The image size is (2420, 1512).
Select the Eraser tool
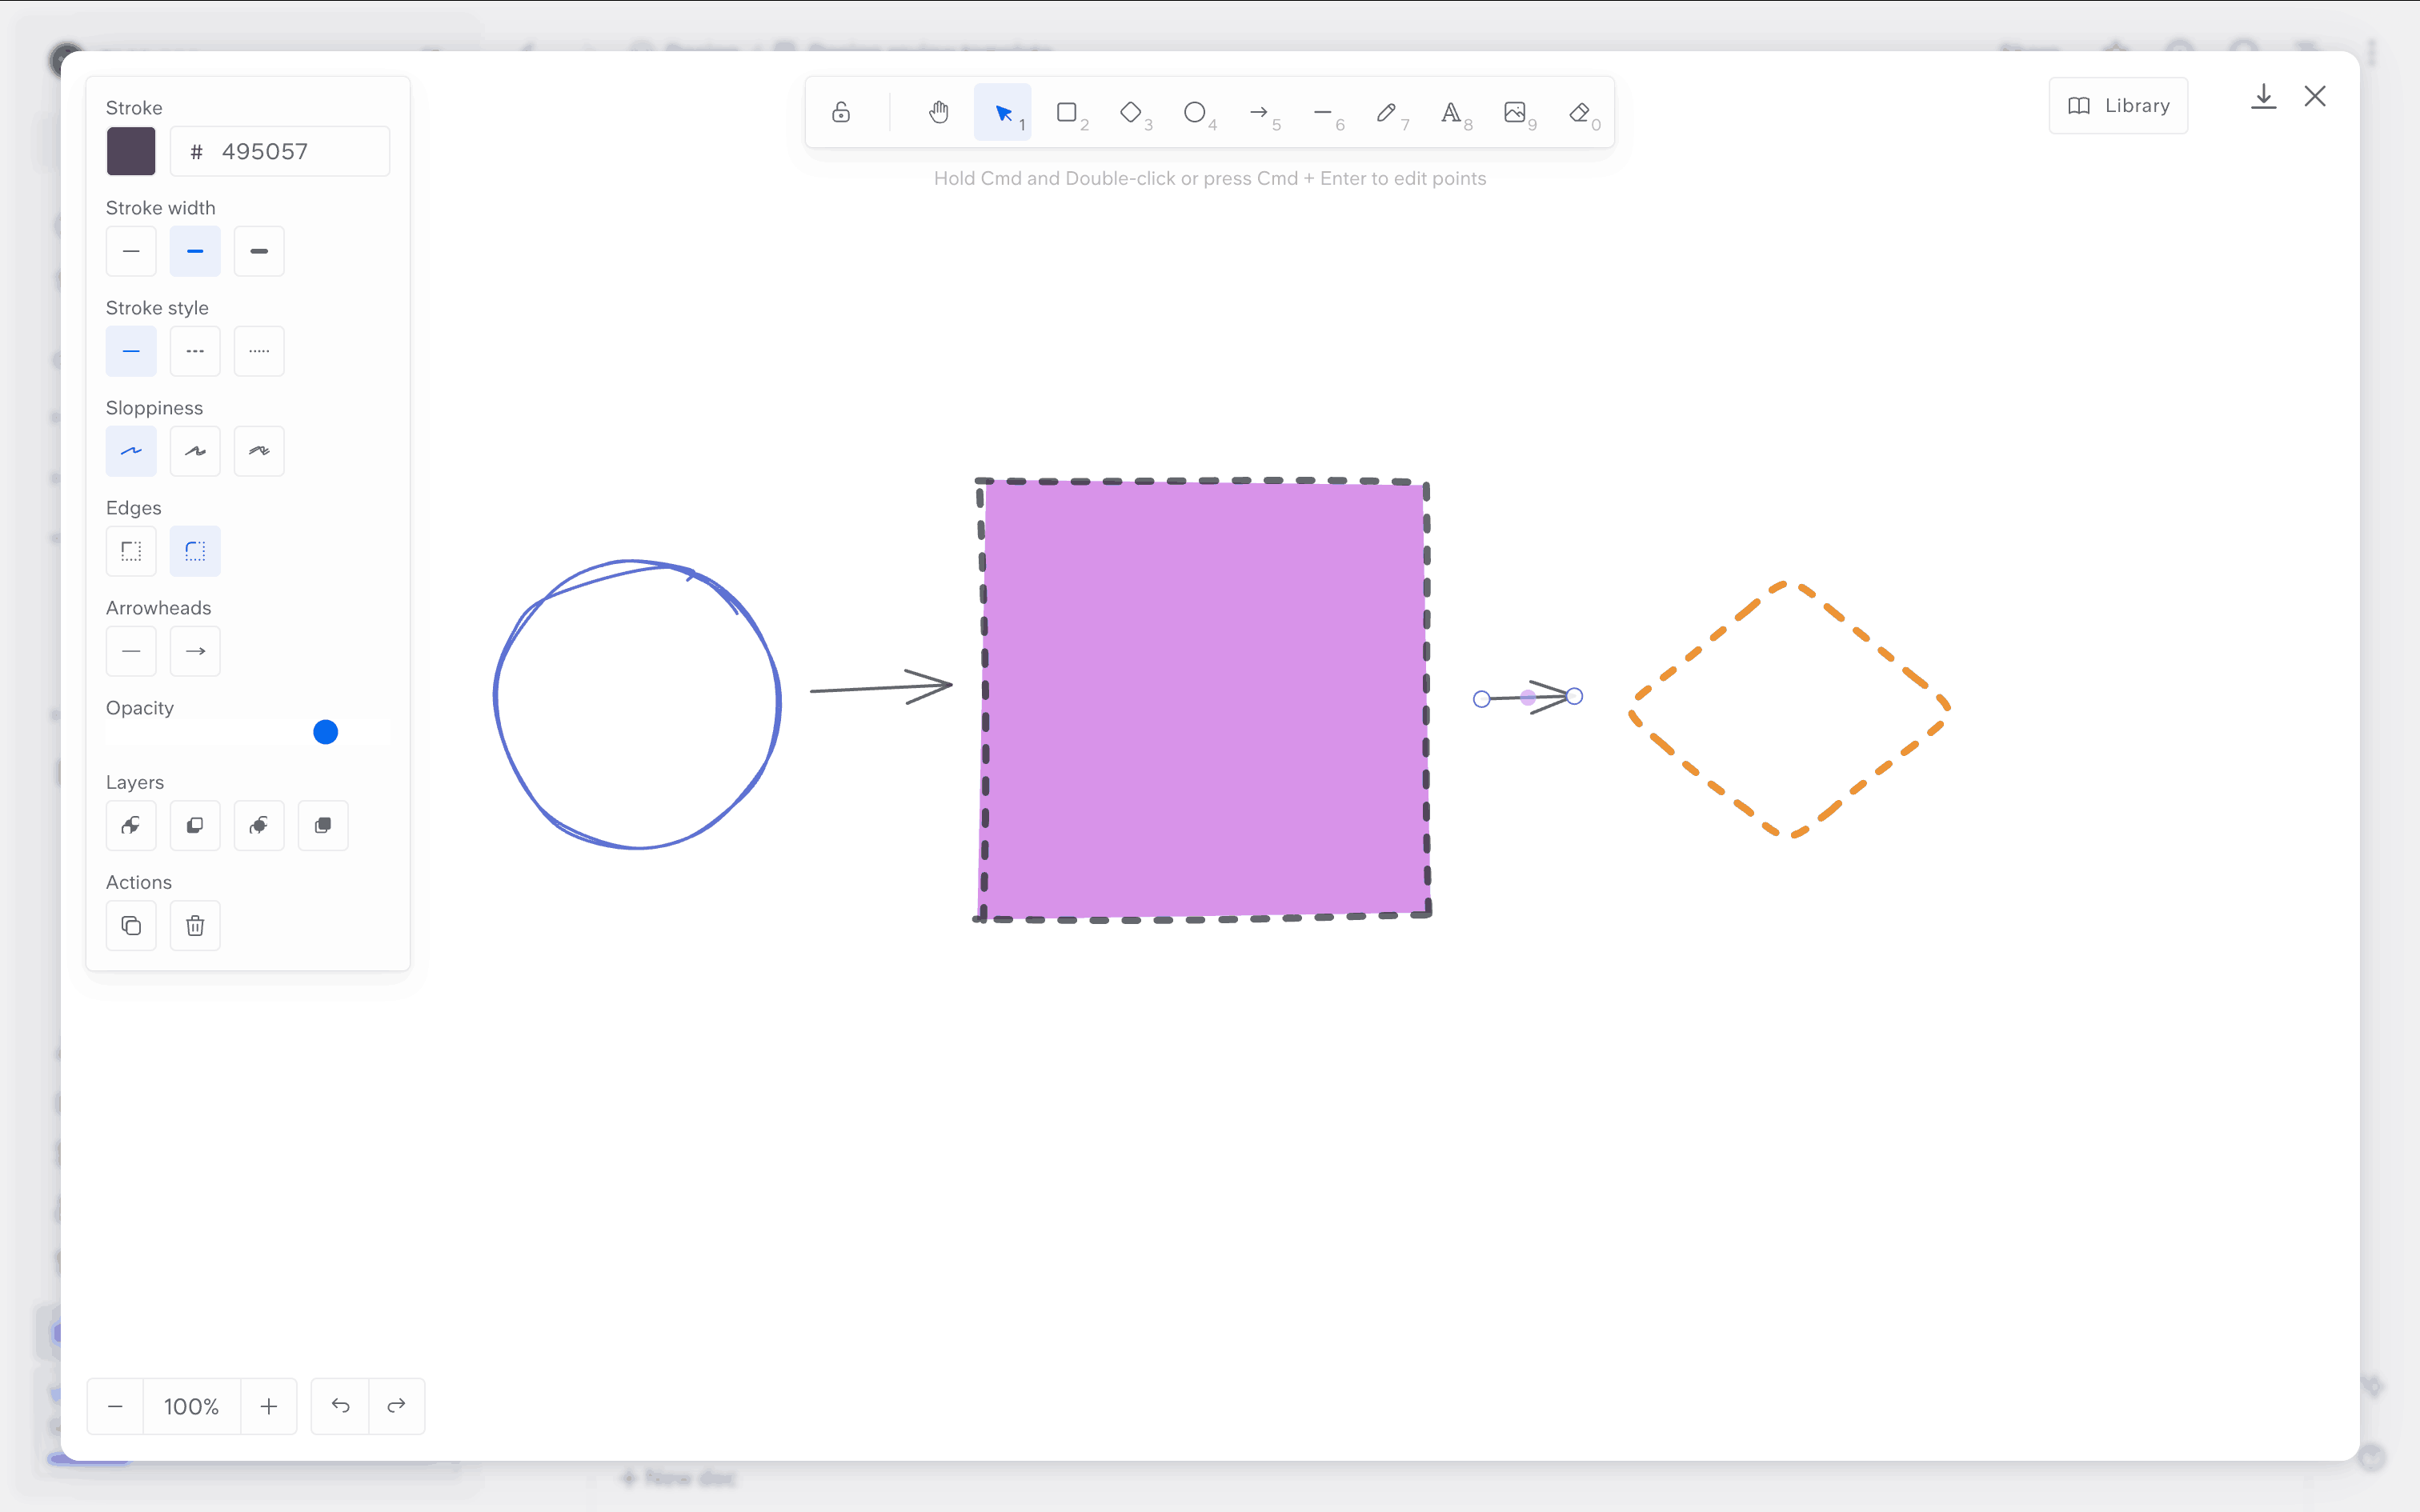[1579, 112]
